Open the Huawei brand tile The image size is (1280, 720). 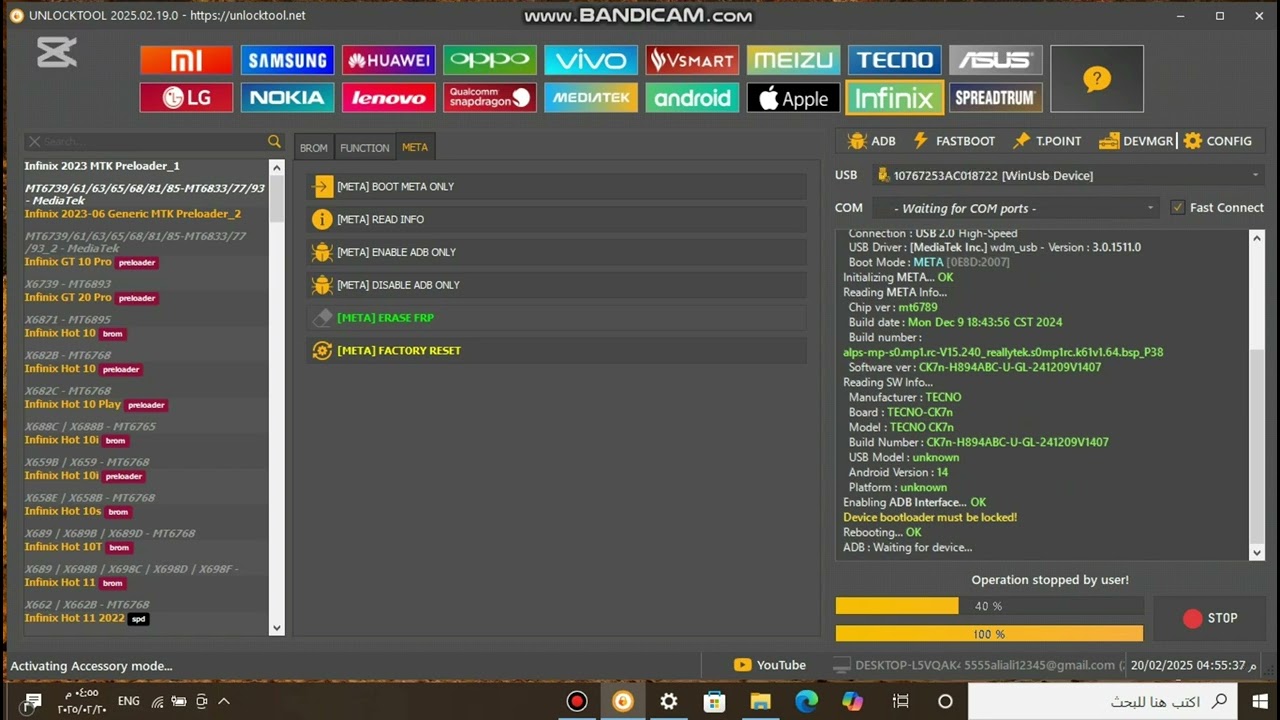(x=388, y=60)
